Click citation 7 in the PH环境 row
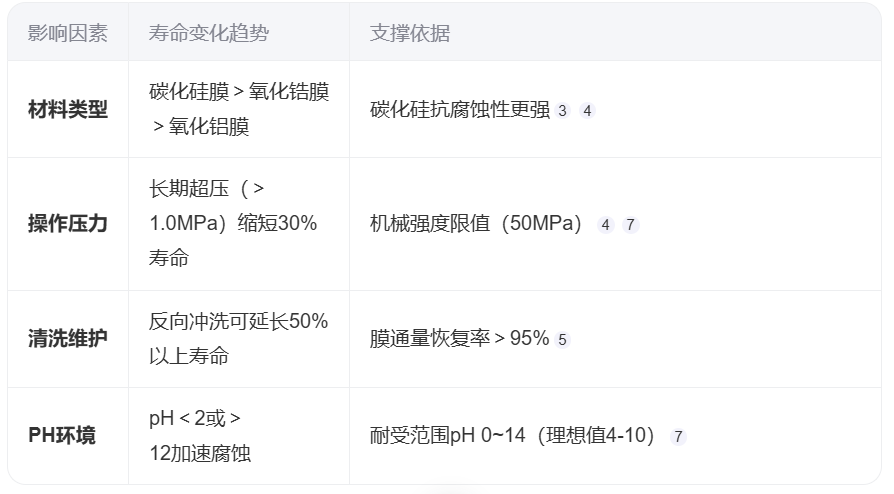The height and width of the screenshot is (494, 894). pos(678,437)
